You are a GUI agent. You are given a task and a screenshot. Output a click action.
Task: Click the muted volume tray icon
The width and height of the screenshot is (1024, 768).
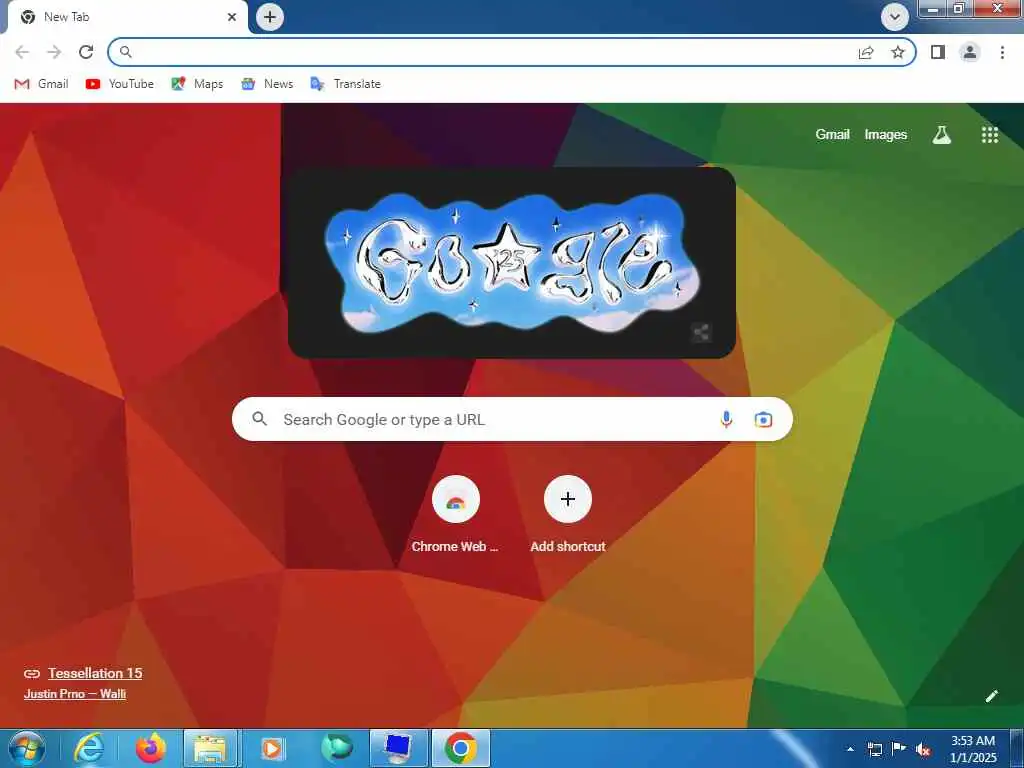point(923,749)
